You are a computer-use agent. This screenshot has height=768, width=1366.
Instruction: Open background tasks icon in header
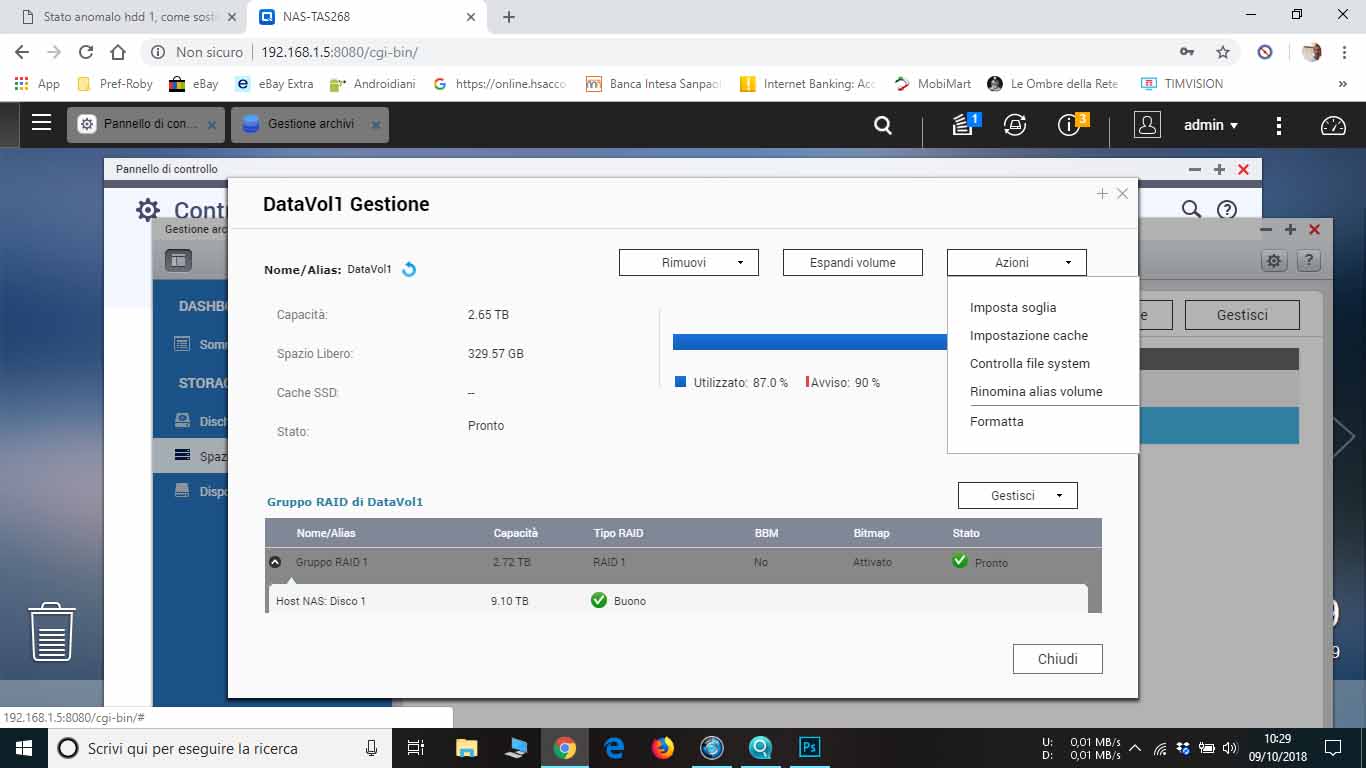click(963, 125)
